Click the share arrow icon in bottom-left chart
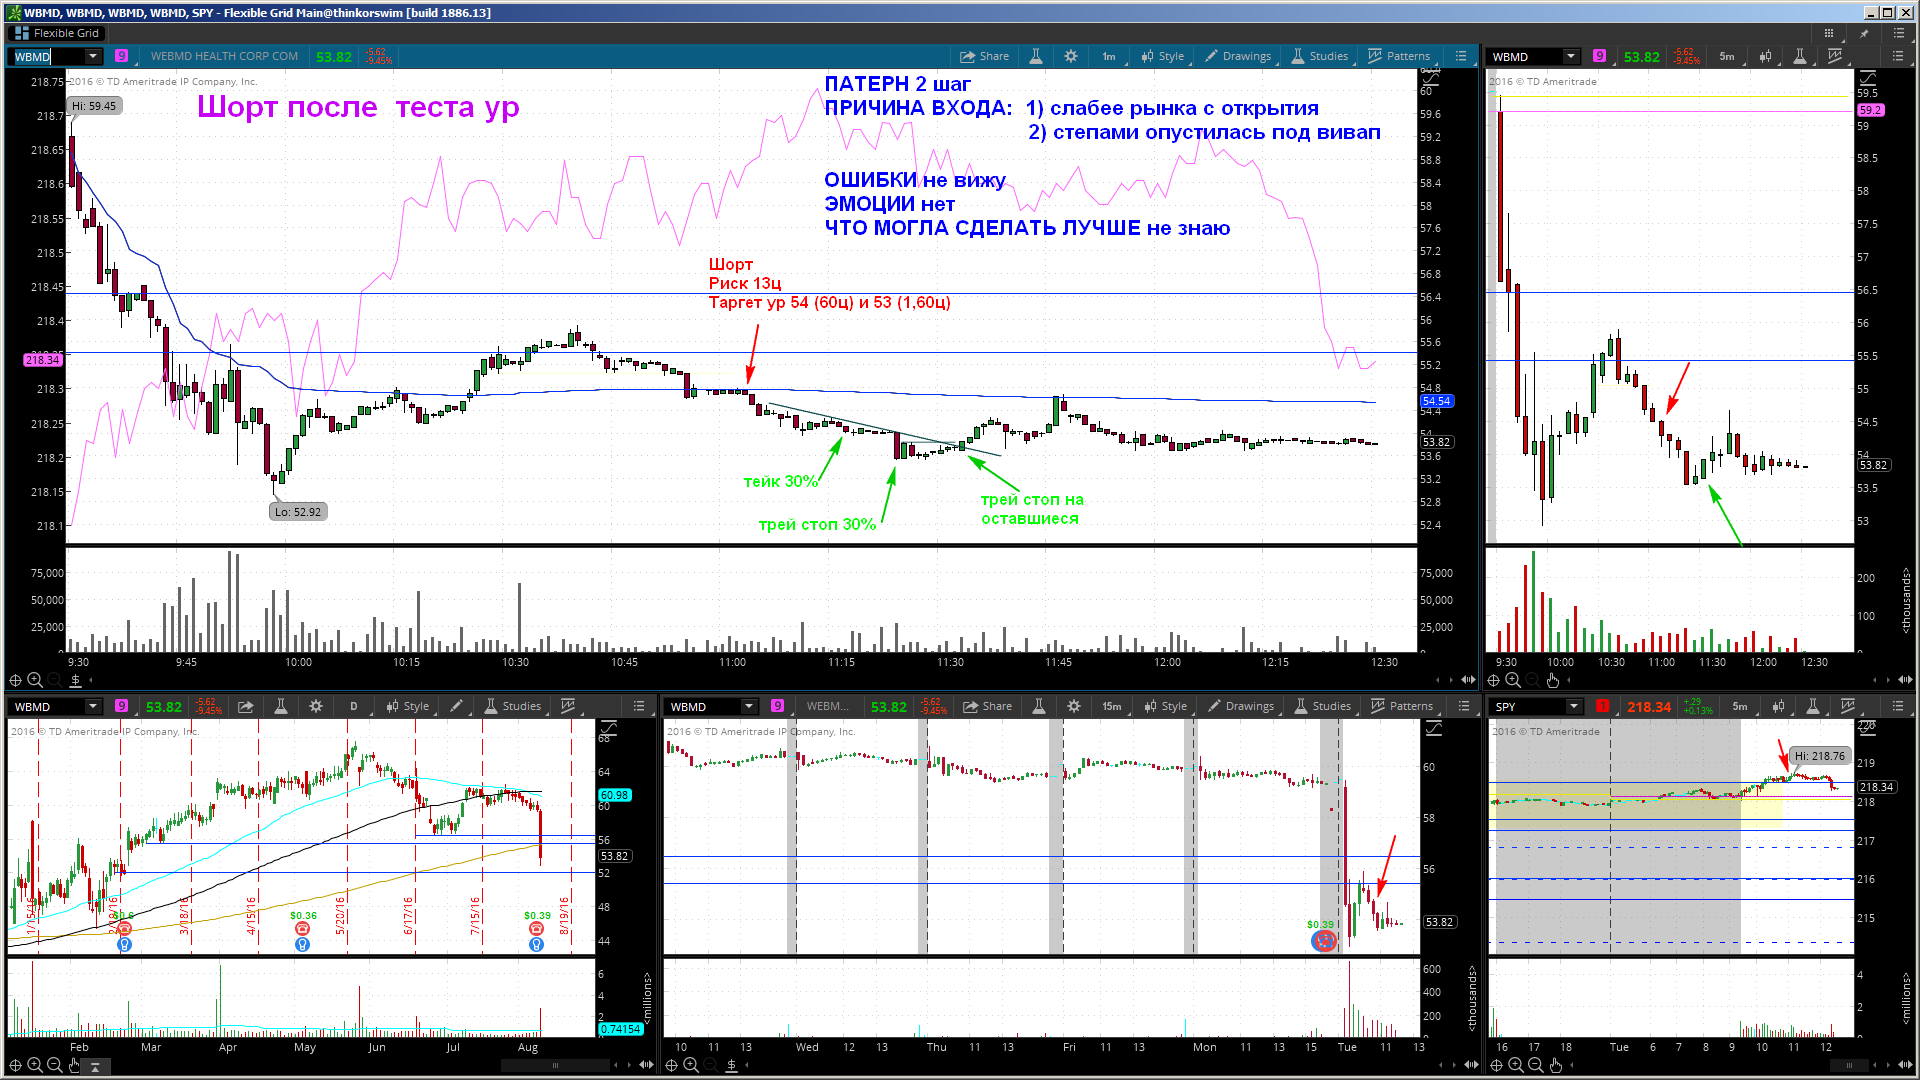This screenshot has width=1920, height=1080. pyautogui.click(x=246, y=706)
